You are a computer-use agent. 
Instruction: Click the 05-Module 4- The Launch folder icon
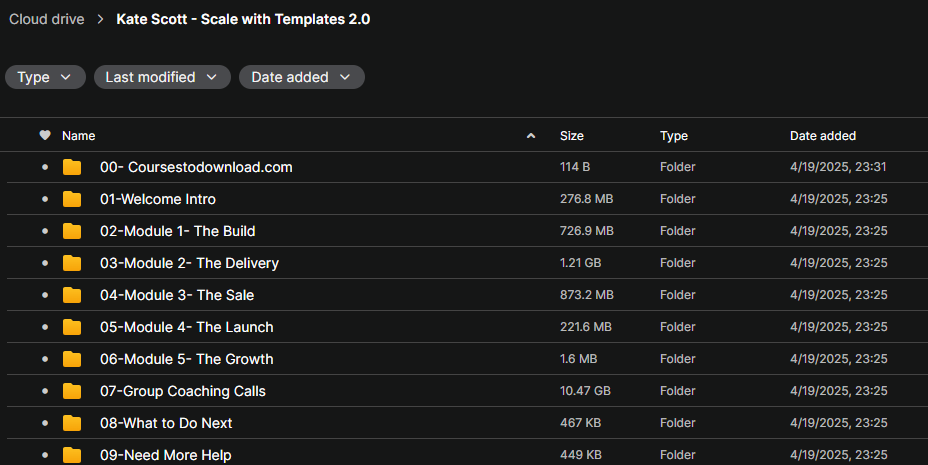(72, 327)
